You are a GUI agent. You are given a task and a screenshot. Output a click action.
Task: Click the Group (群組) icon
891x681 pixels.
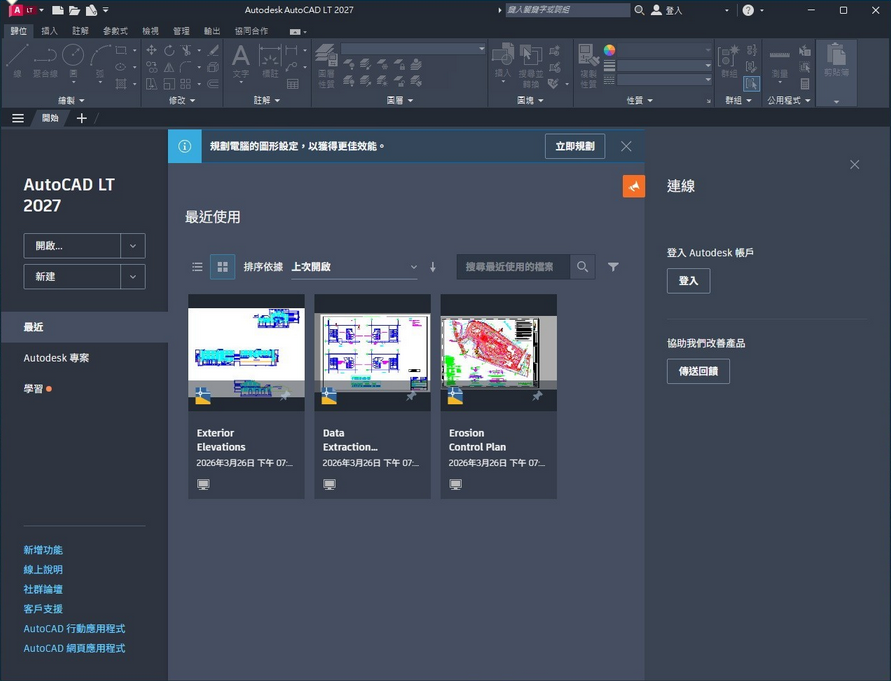[729, 60]
